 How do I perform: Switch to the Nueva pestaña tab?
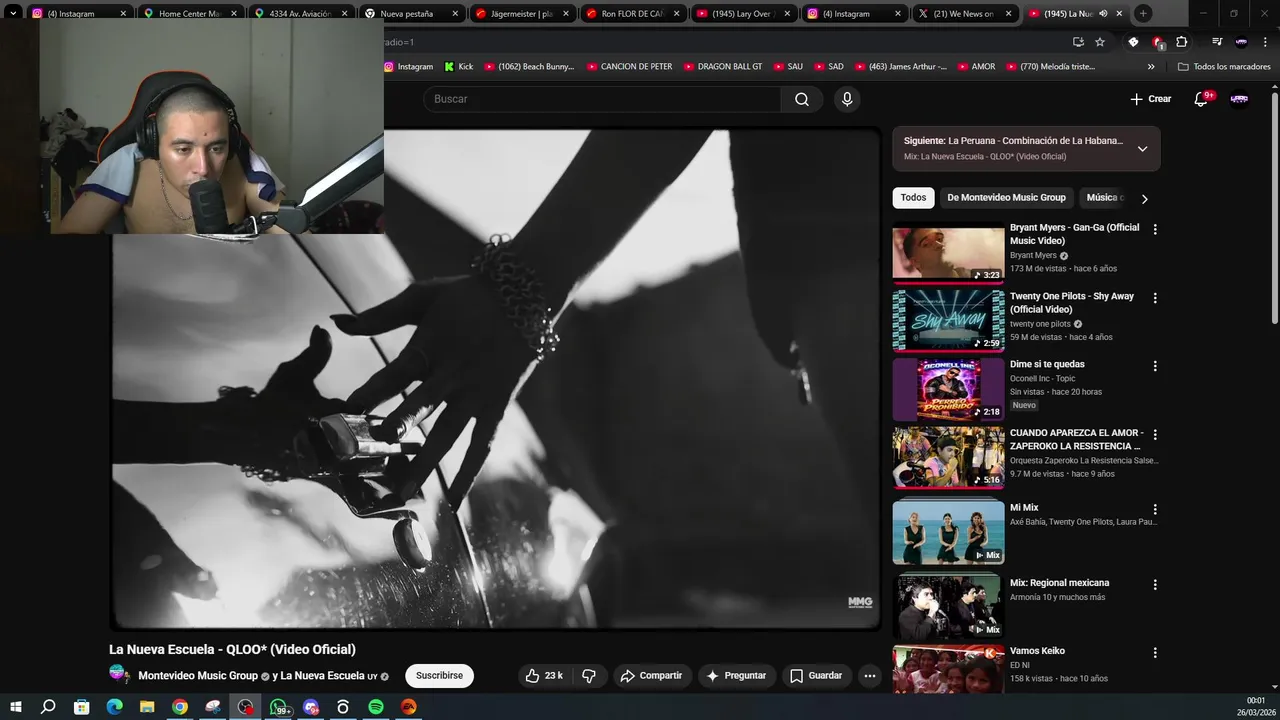(410, 14)
